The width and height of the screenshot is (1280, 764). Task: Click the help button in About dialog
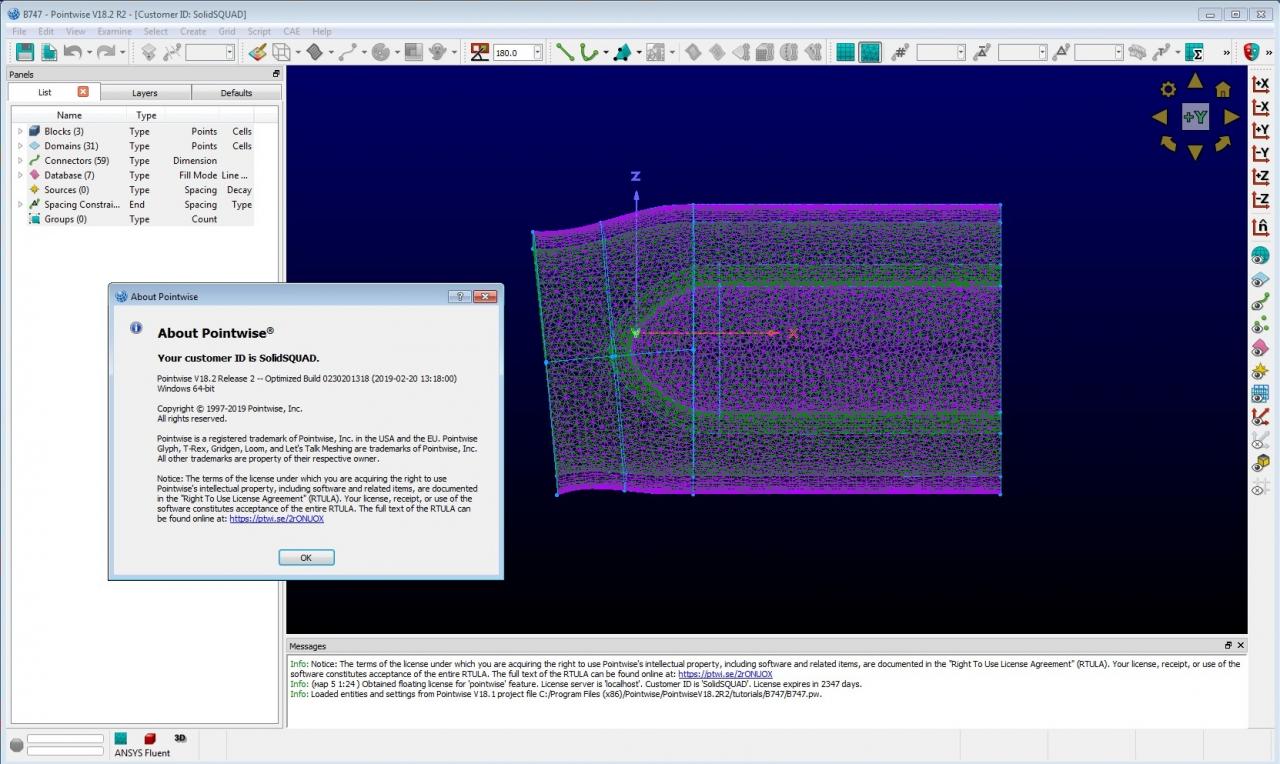[x=459, y=296]
